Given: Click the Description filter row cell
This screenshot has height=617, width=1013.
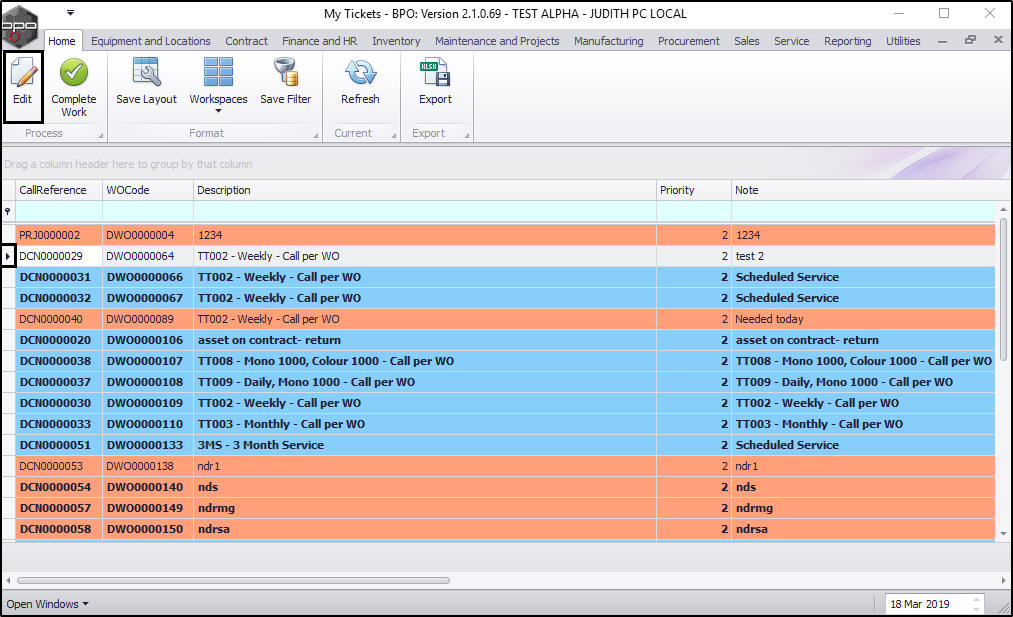Looking at the screenshot, I should pos(424,211).
